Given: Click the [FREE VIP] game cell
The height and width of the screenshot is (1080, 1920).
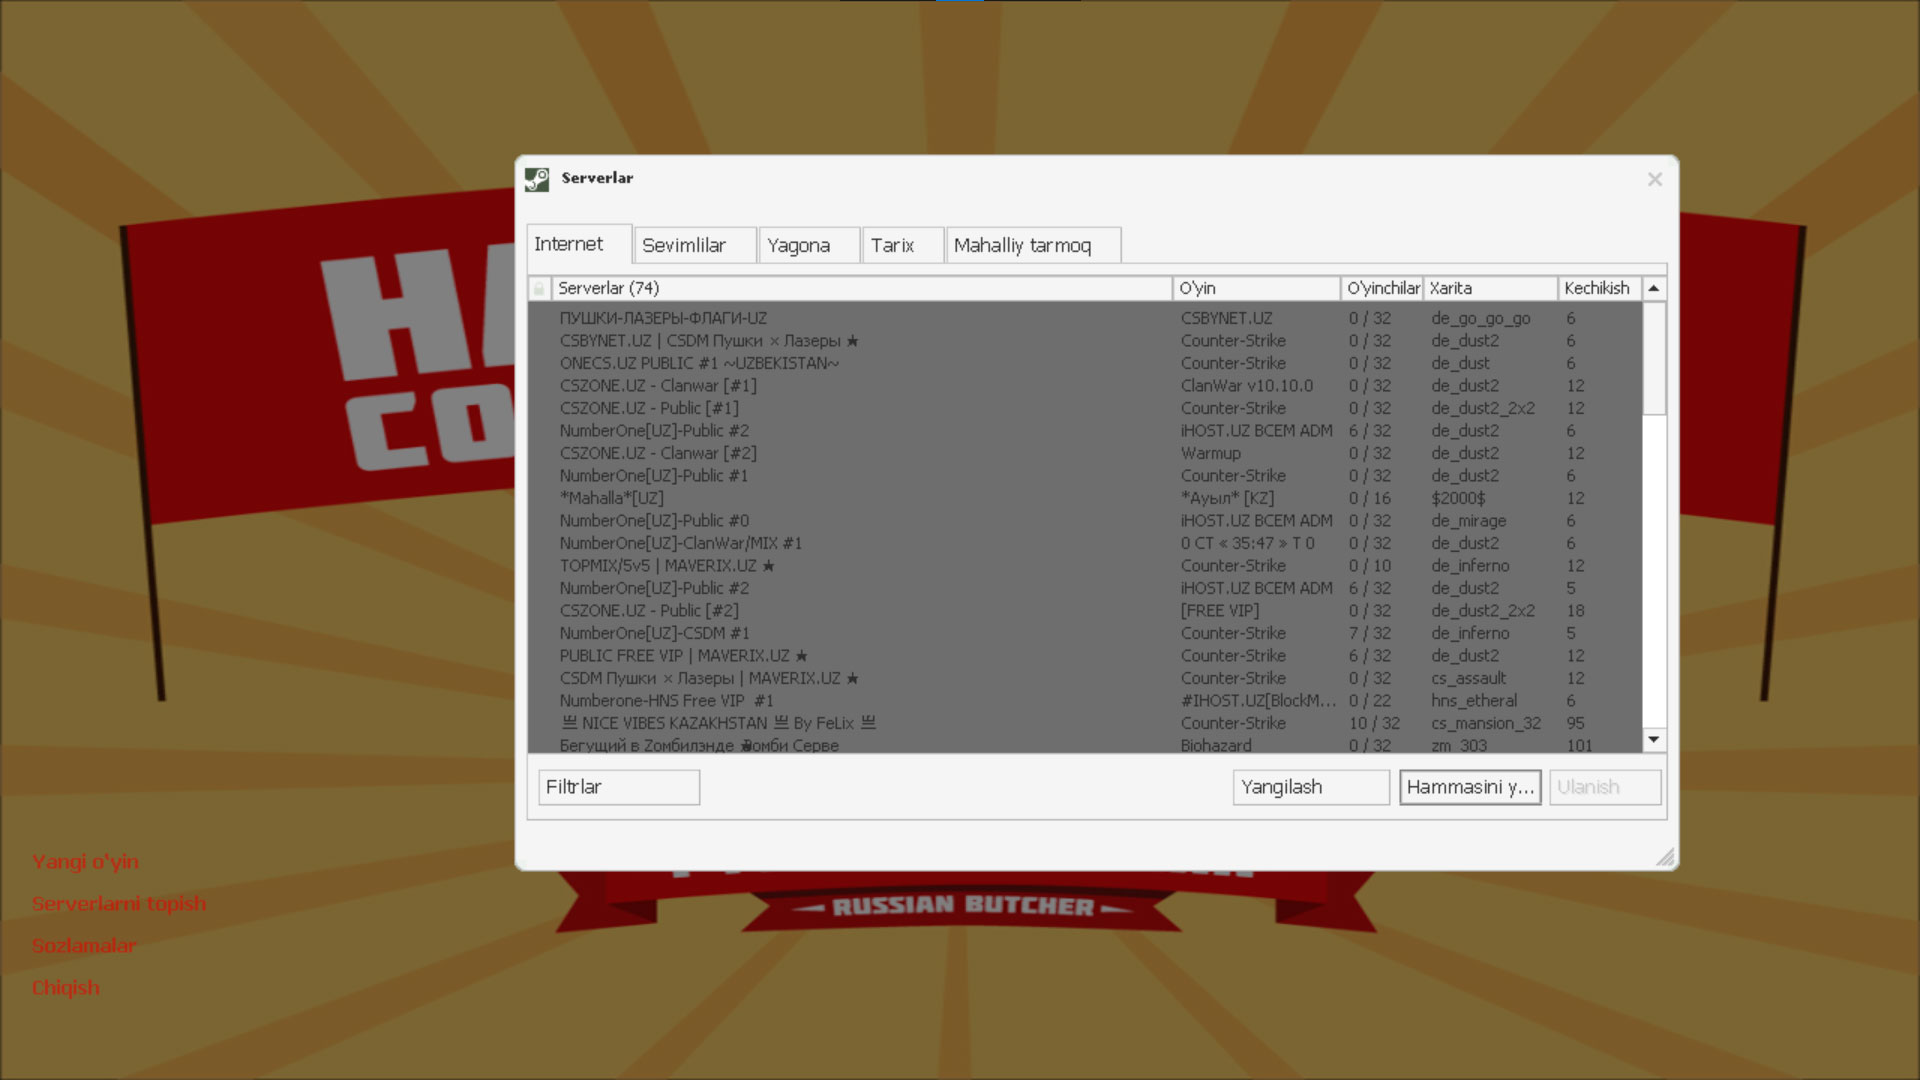Looking at the screenshot, I should tap(1220, 611).
